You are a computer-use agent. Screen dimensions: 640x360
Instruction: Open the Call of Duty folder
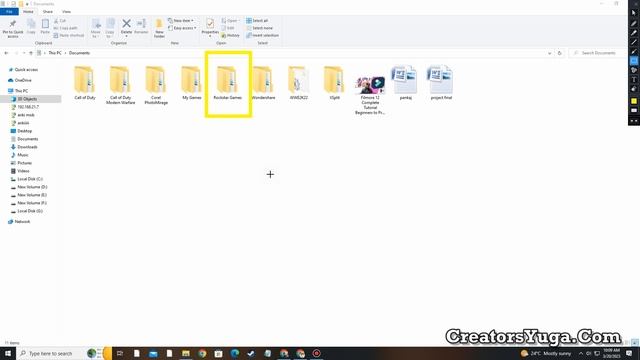click(x=84, y=83)
